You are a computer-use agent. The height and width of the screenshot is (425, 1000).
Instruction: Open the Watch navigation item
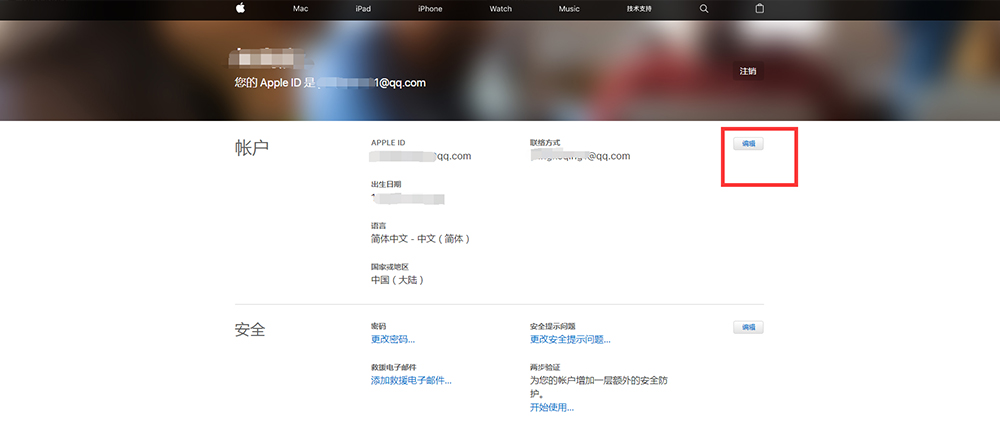[500, 8]
